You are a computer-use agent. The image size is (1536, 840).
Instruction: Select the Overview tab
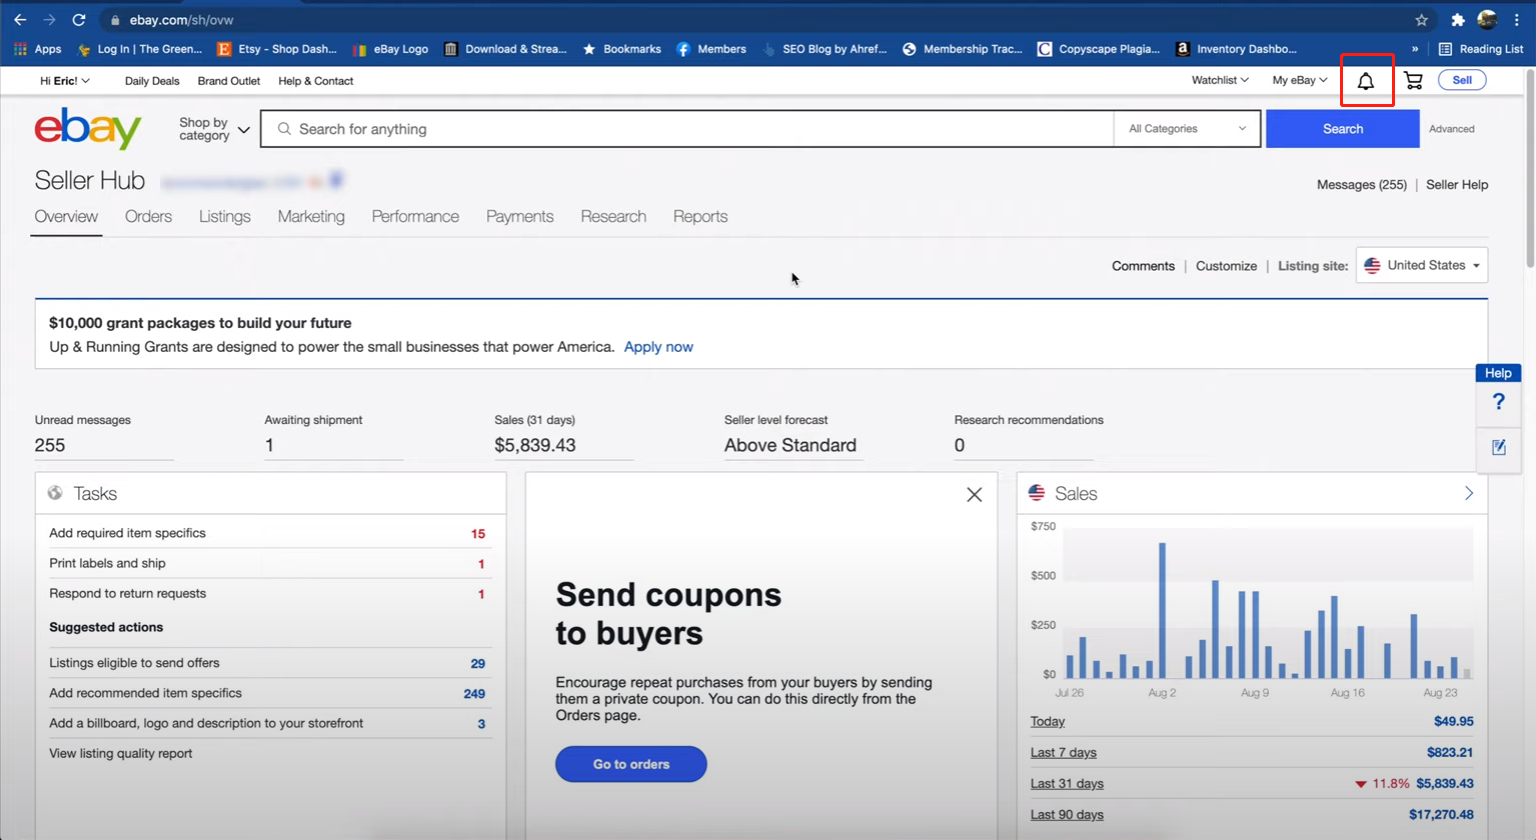(66, 216)
